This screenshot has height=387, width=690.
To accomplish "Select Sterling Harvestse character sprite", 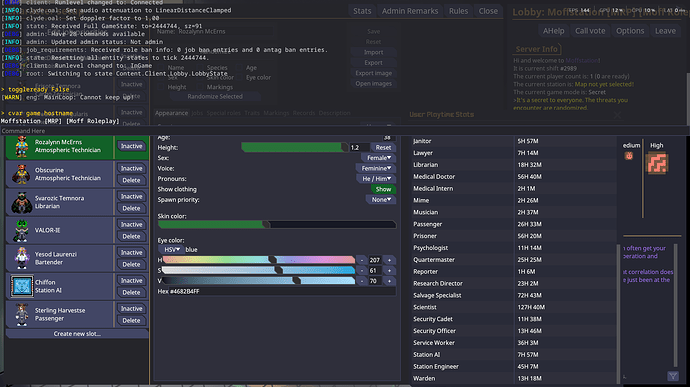I will point(21,315).
